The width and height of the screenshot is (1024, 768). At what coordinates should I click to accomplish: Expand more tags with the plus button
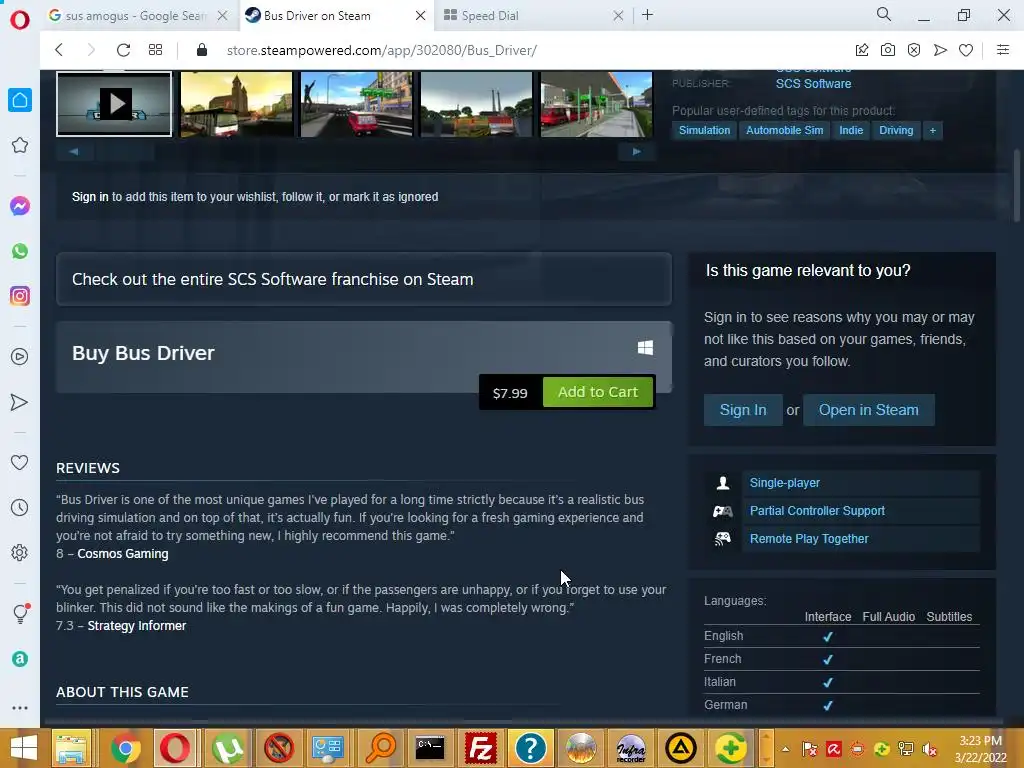(x=933, y=131)
